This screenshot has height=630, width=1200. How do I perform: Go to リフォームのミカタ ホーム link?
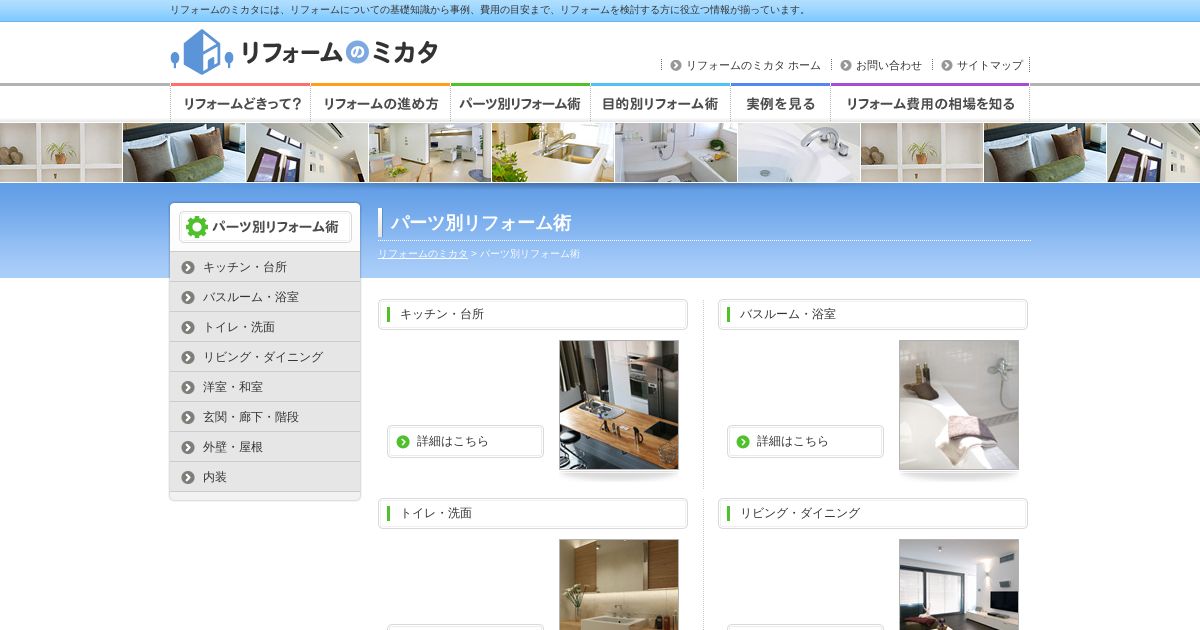(x=753, y=65)
